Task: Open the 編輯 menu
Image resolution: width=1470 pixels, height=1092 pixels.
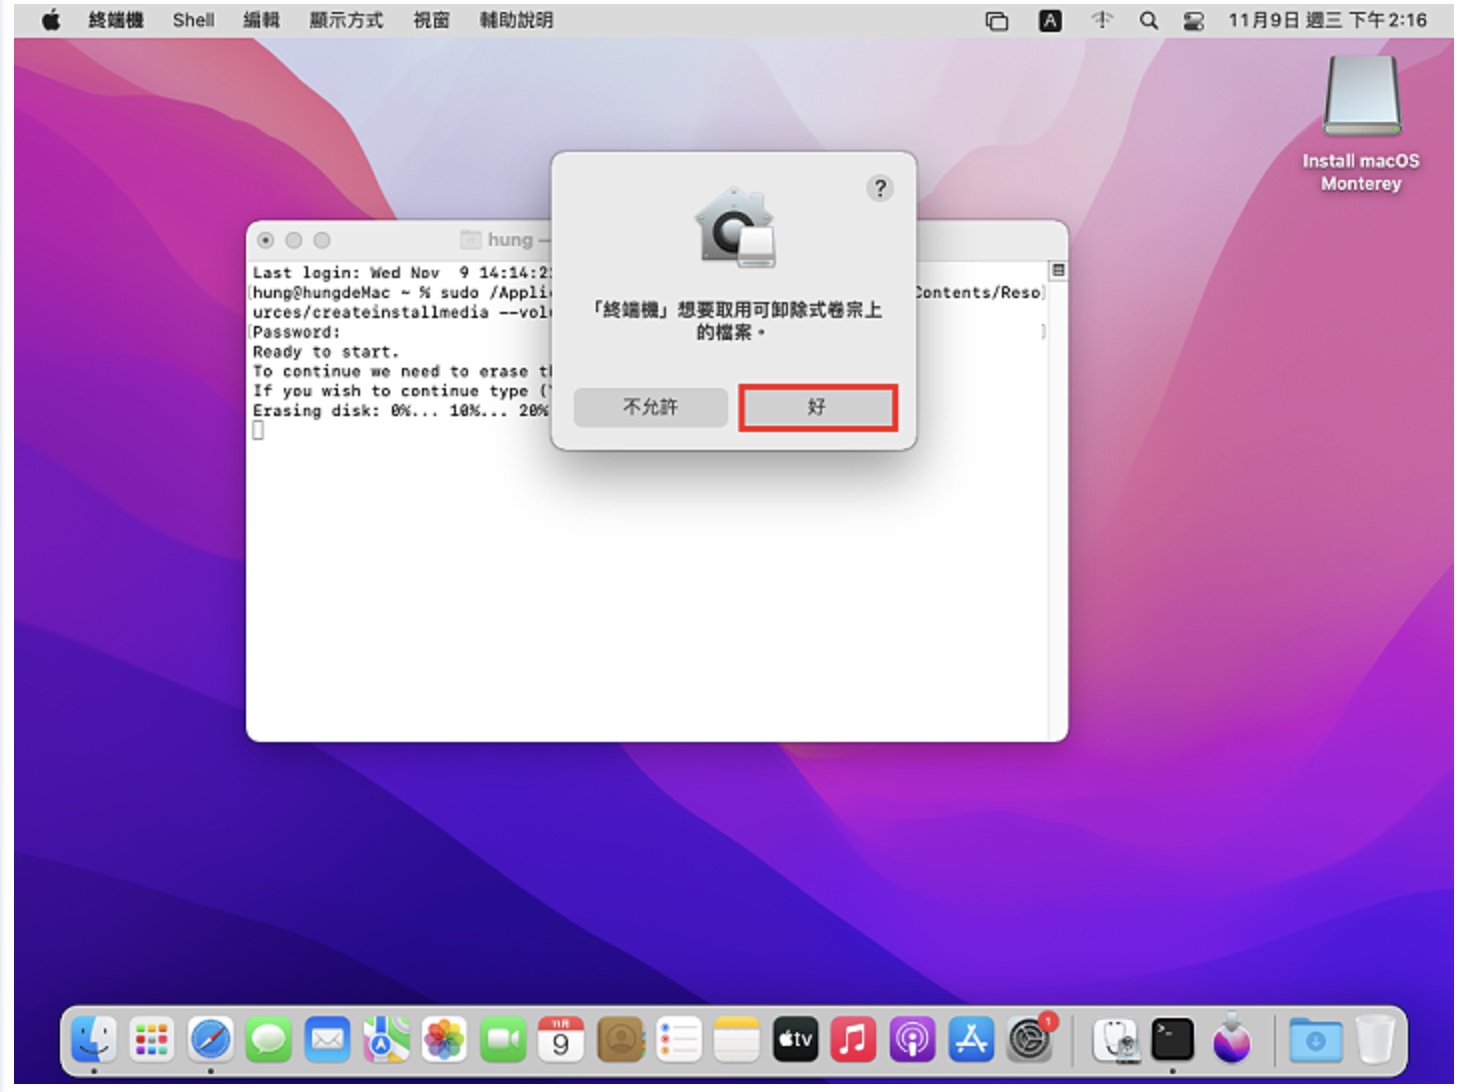Action: click(x=262, y=20)
